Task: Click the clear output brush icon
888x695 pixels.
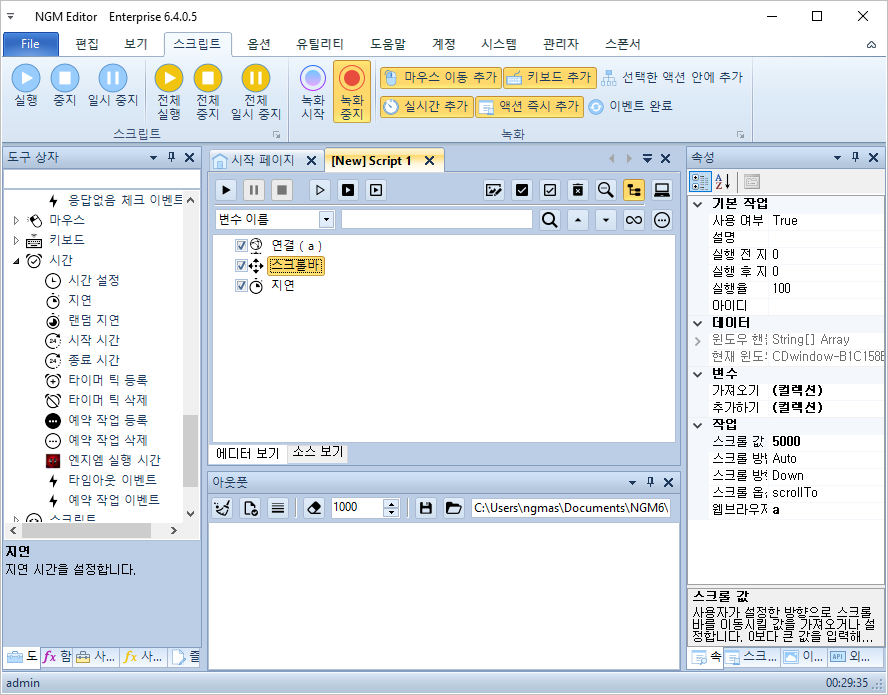Action: click(223, 508)
